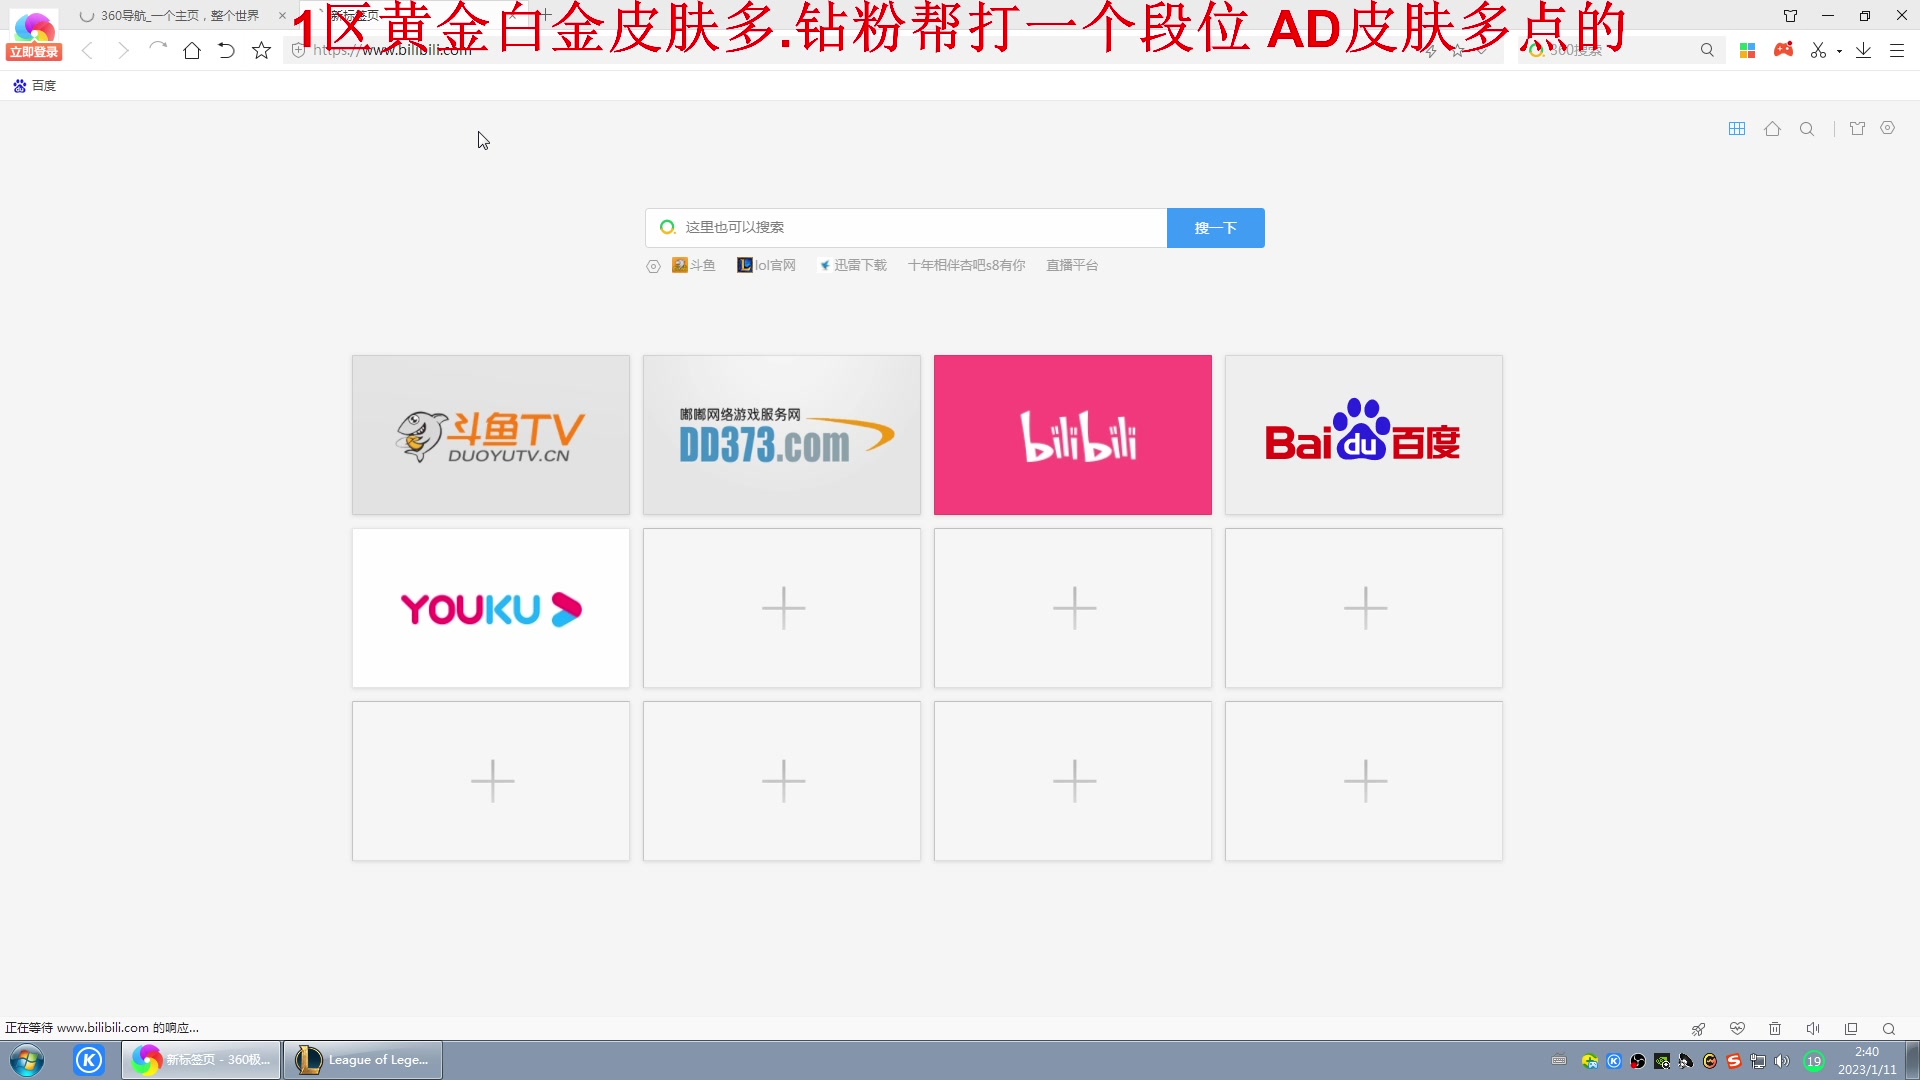Open the 迅雷下载 quick link

[853, 265]
